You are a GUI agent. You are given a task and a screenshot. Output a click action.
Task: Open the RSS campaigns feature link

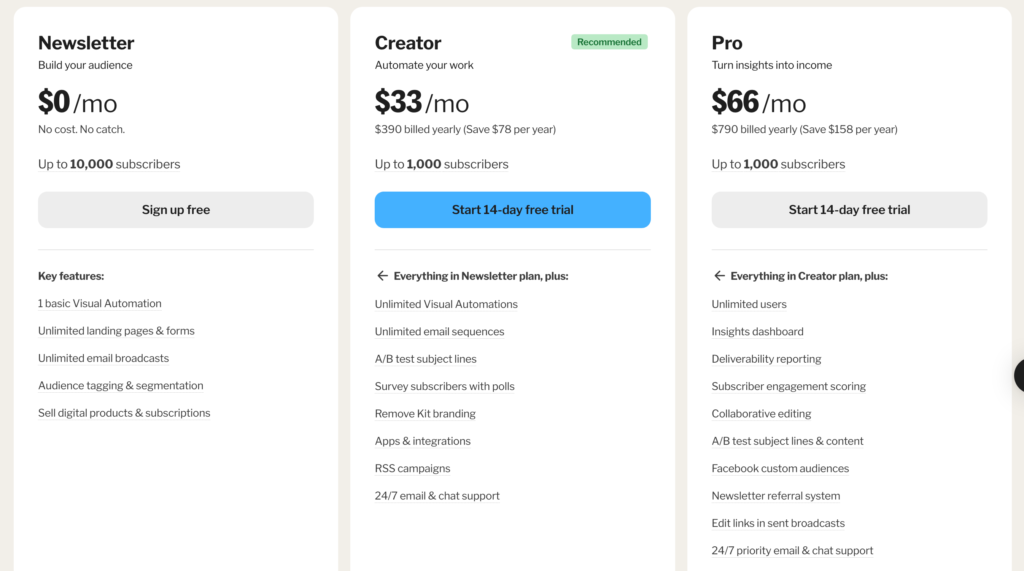(412, 468)
